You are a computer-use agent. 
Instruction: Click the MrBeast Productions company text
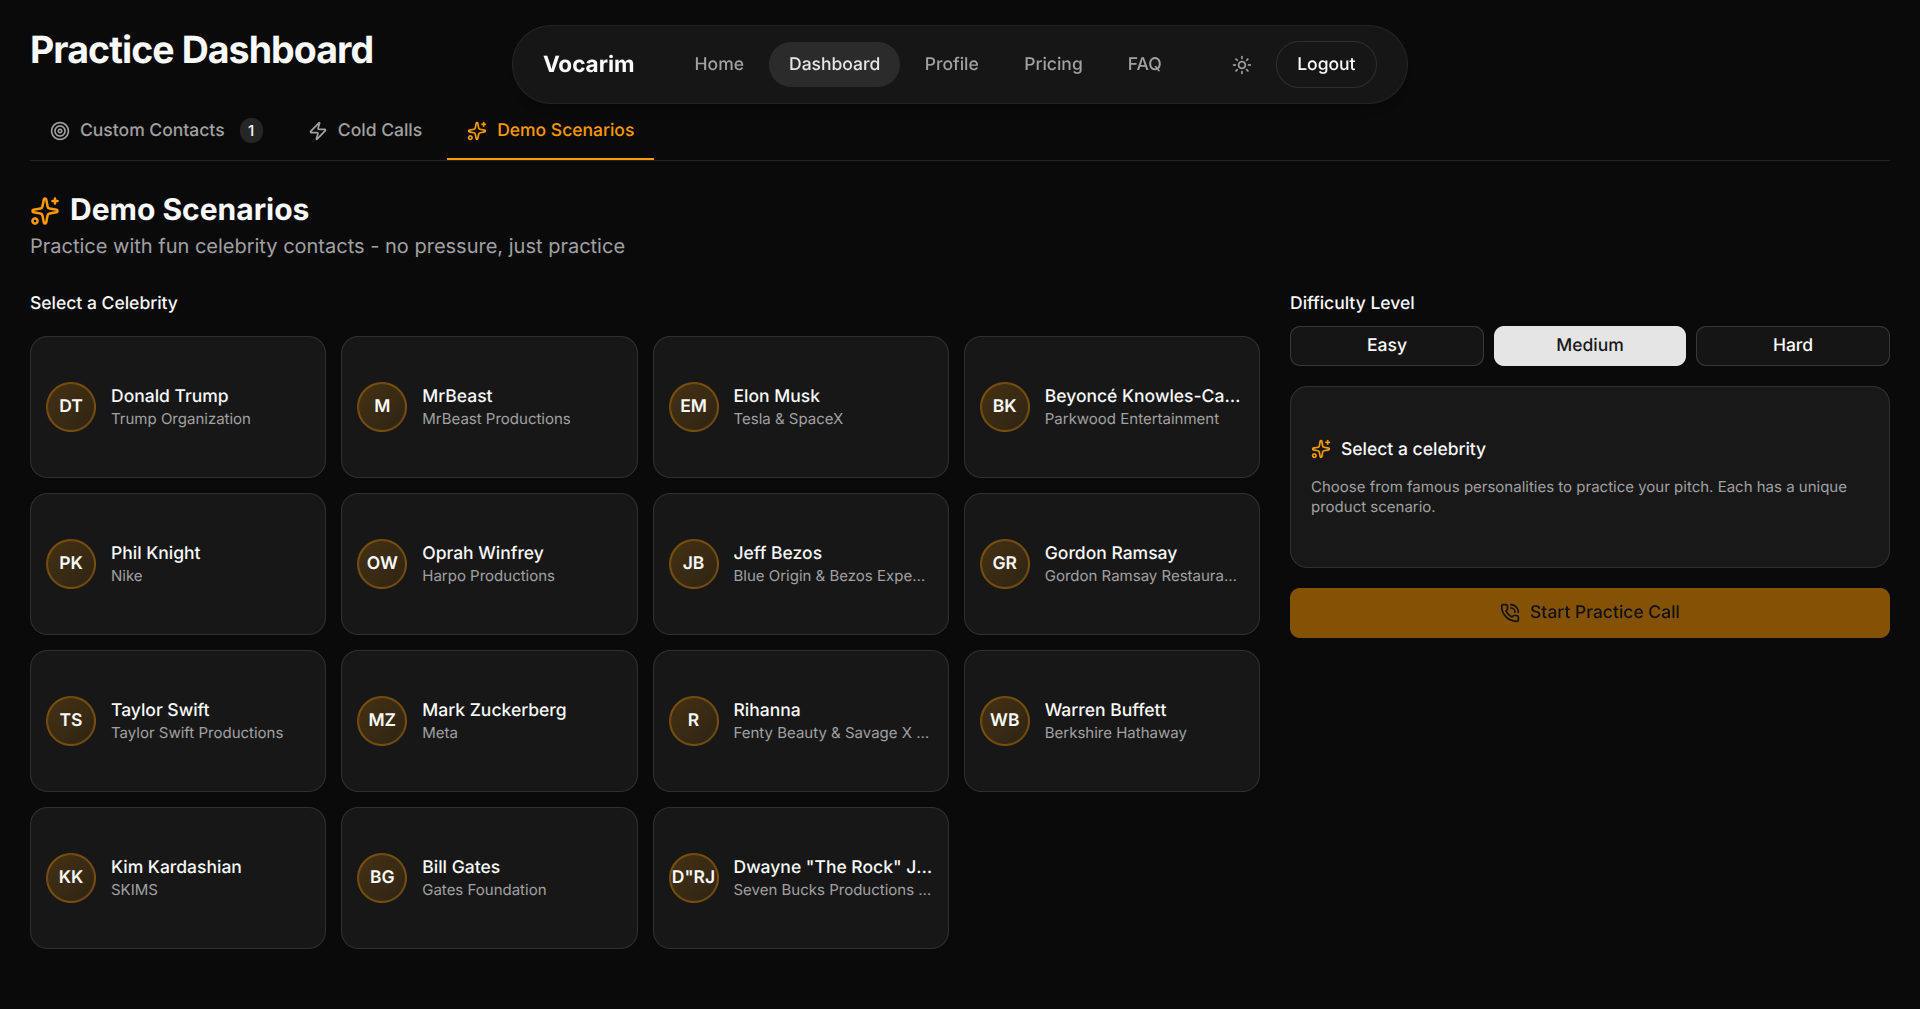(496, 419)
